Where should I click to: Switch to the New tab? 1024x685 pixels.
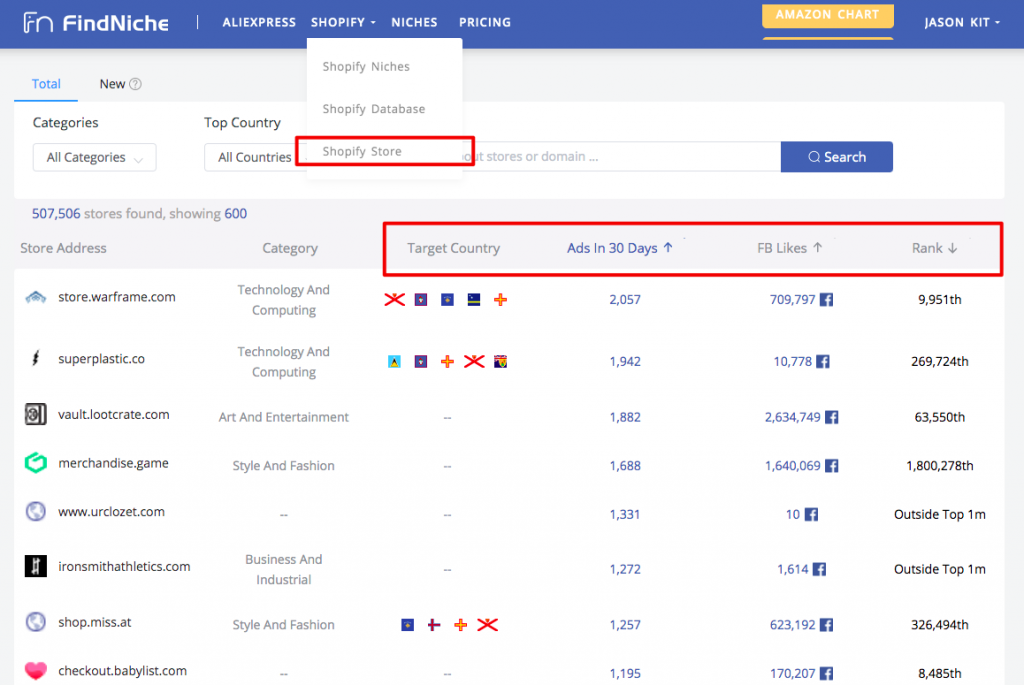pyautogui.click(x=112, y=84)
